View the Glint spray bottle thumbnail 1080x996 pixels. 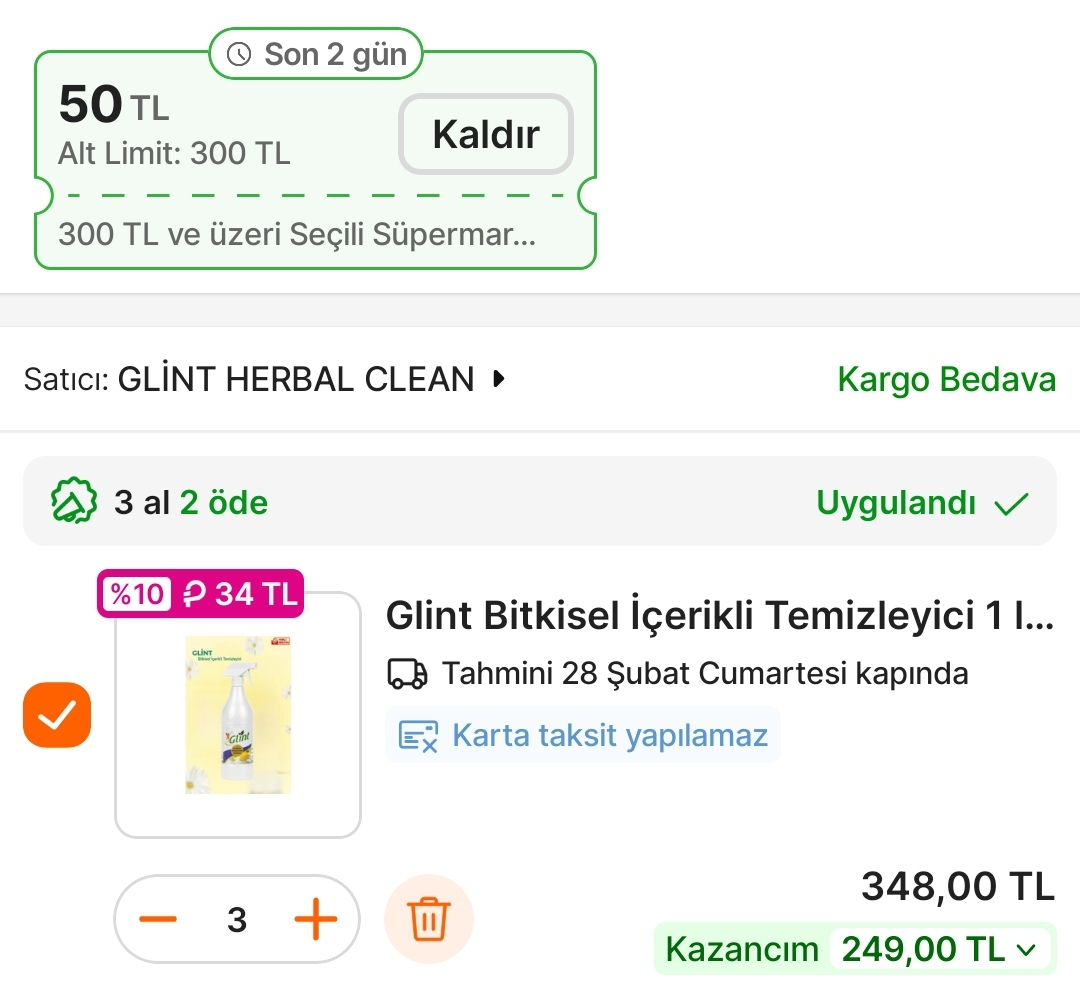238,716
